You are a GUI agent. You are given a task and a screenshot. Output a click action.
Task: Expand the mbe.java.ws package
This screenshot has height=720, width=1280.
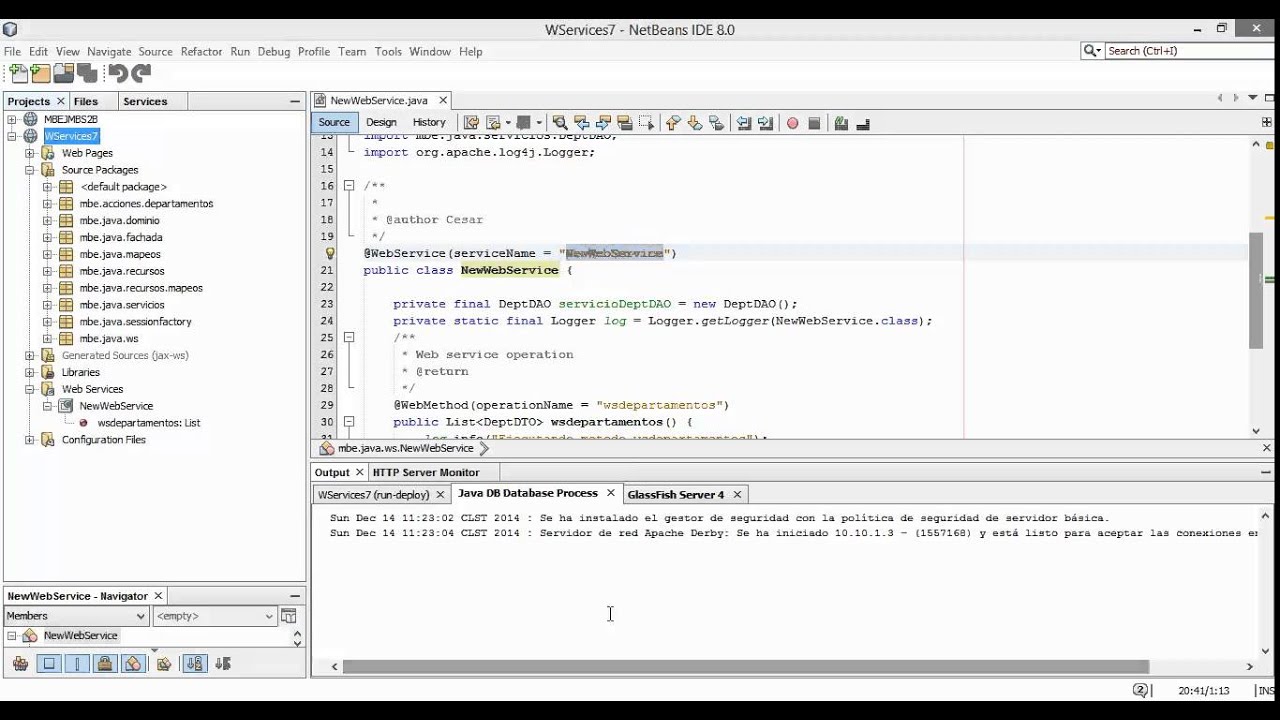(47, 338)
